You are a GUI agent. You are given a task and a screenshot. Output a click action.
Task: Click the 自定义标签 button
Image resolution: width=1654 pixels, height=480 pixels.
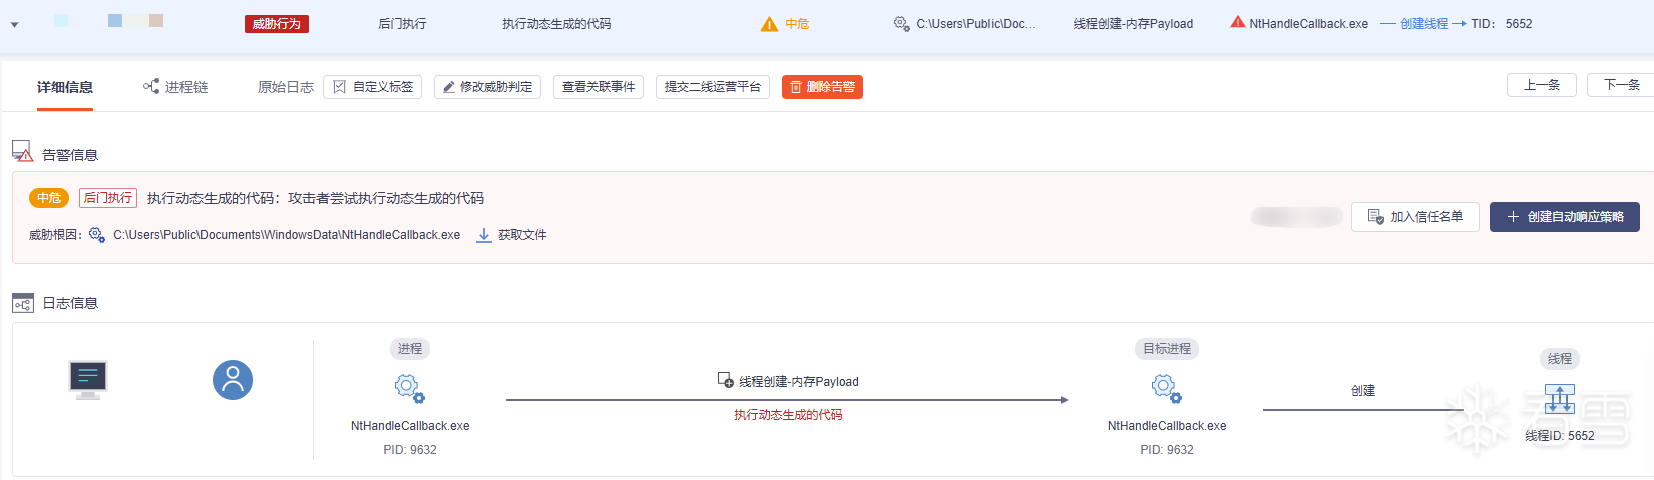coord(372,87)
